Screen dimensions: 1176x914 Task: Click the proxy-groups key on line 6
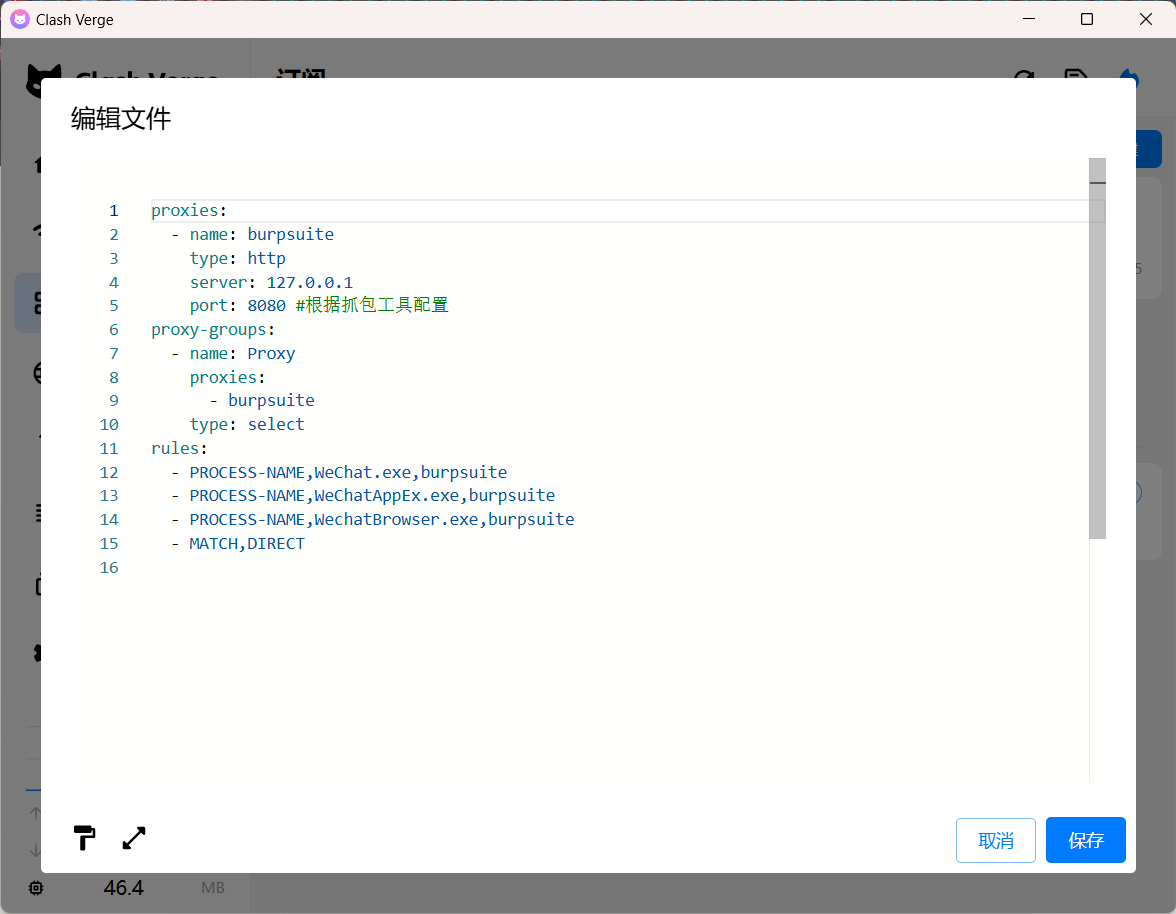[209, 330]
